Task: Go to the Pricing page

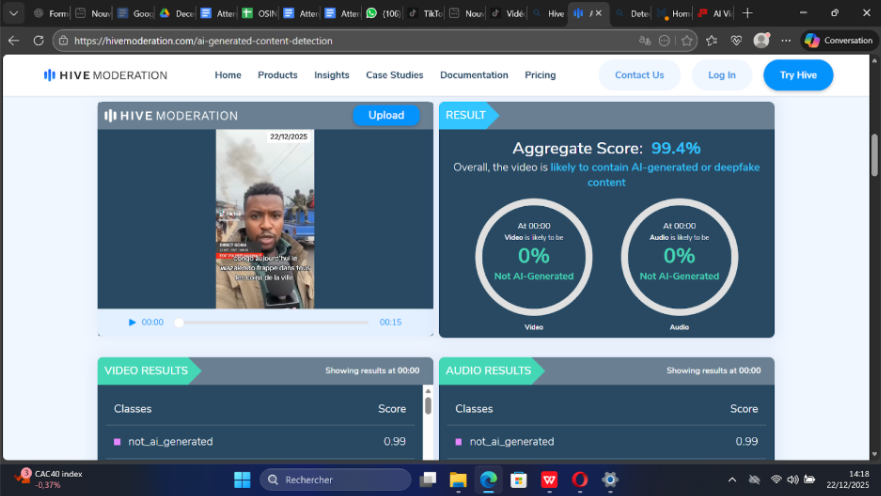Action: [x=540, y=75]
